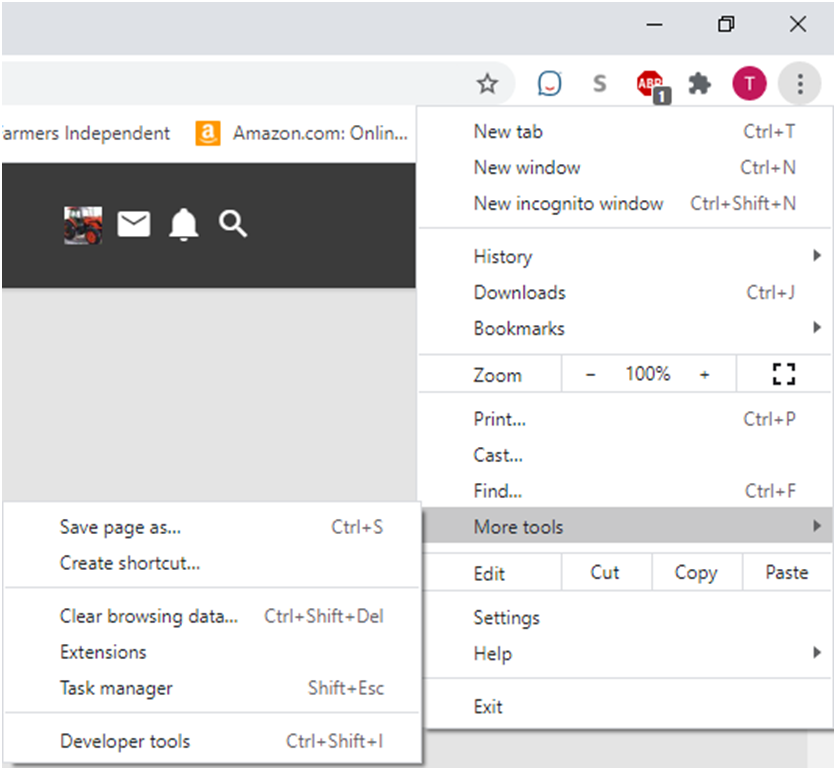Open Developer tools from submenu
This screenshot has width=836, height=770.
tap(125, 741)
